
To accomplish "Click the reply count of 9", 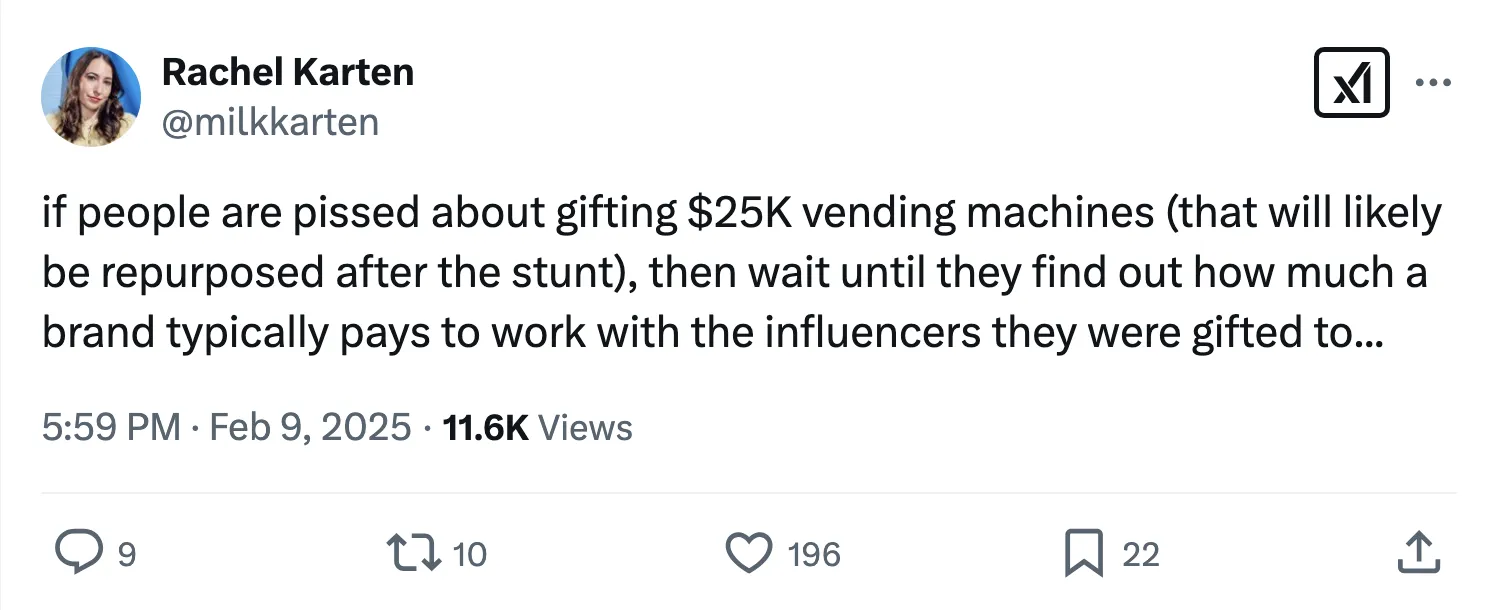I will [127, 554].
